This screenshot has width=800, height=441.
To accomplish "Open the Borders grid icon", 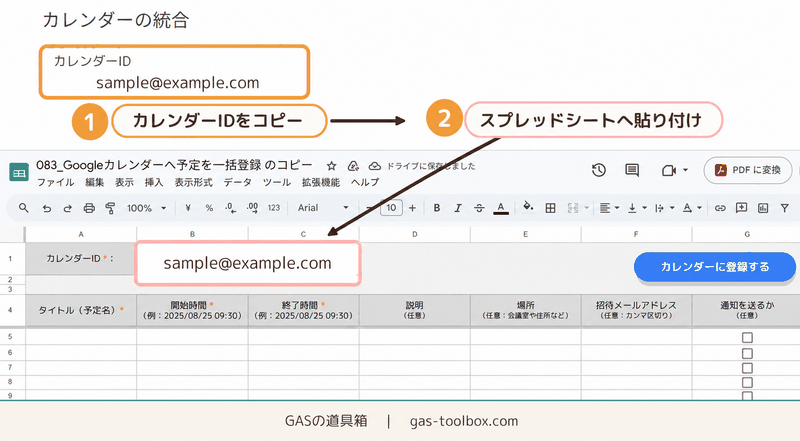I will (x=551, y=208).
